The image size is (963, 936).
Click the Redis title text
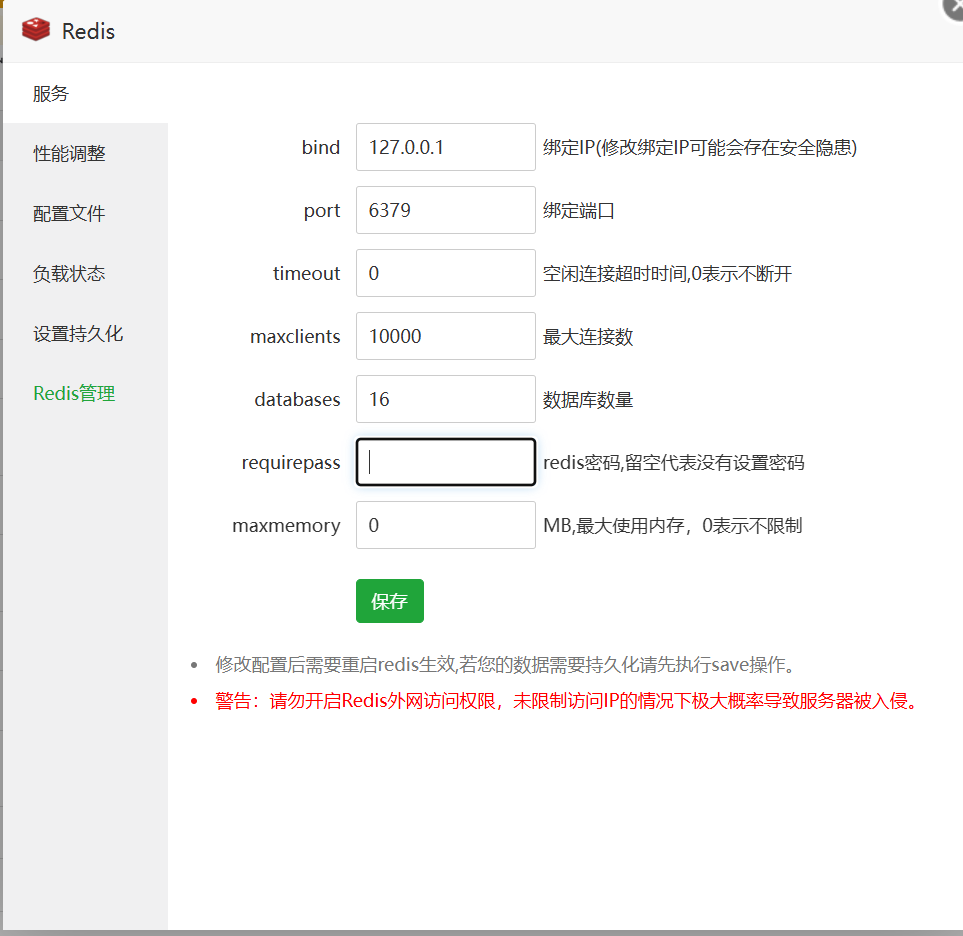[88, 31]
